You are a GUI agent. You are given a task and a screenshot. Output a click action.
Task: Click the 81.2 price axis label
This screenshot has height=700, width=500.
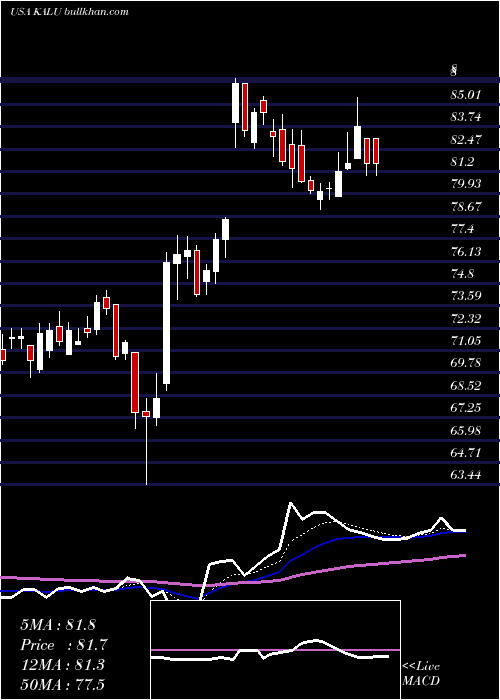[462, 162]
